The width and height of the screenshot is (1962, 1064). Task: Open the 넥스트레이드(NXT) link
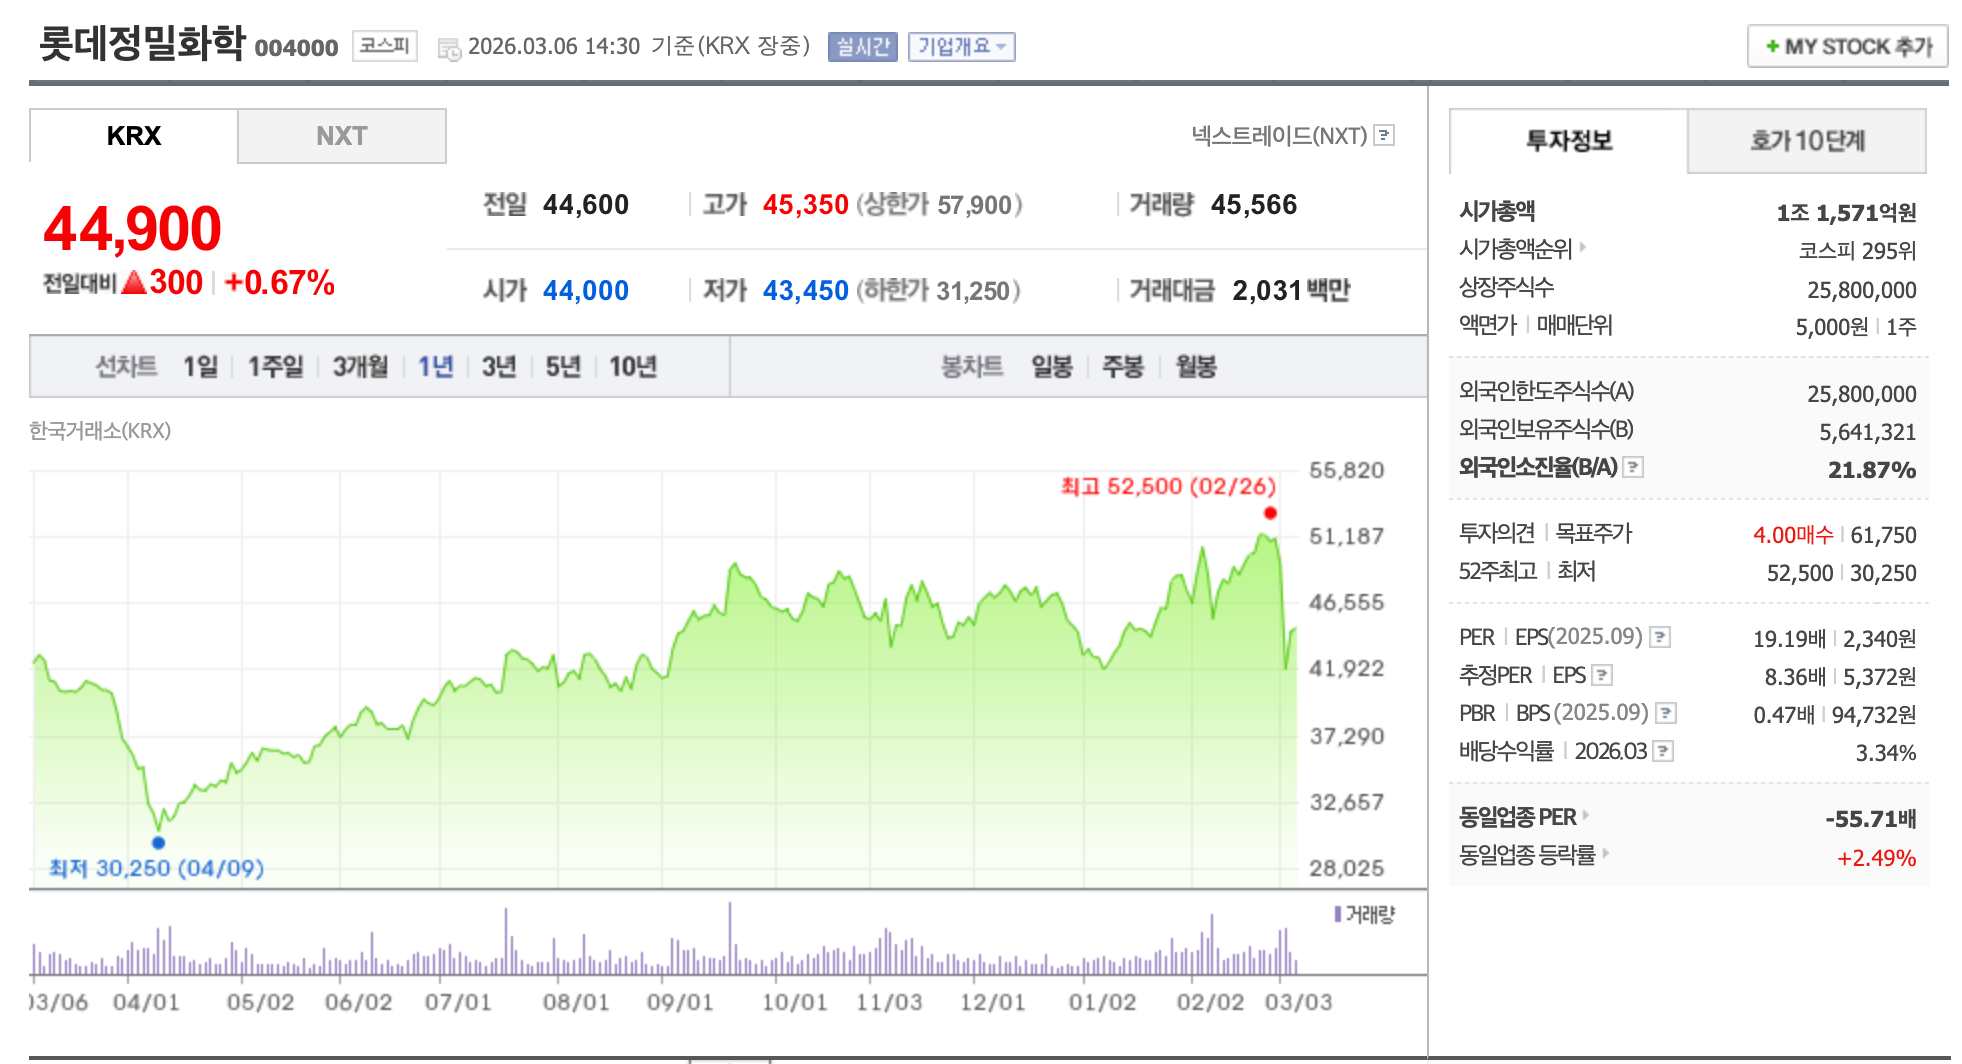pos(1279,135)
